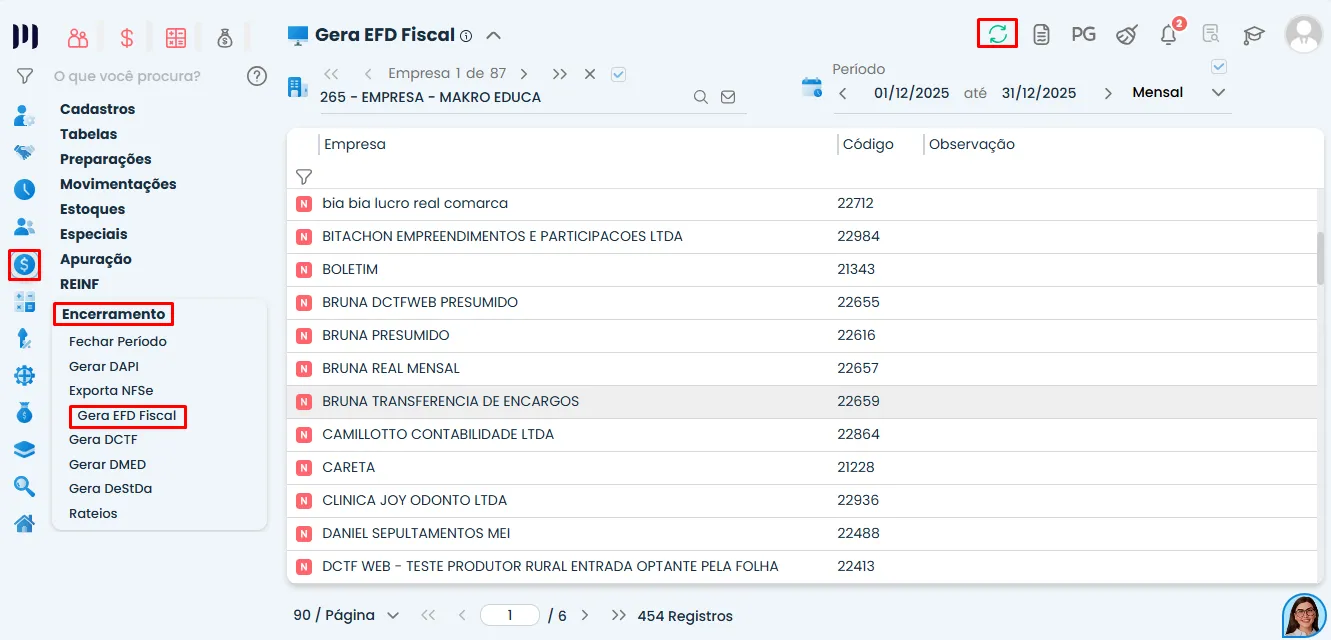The height and width of the screenshot is (640, 1331).
Task: Click the PG button in the top toolbar
Action: pyautogui.click(x=1083, y=35)
